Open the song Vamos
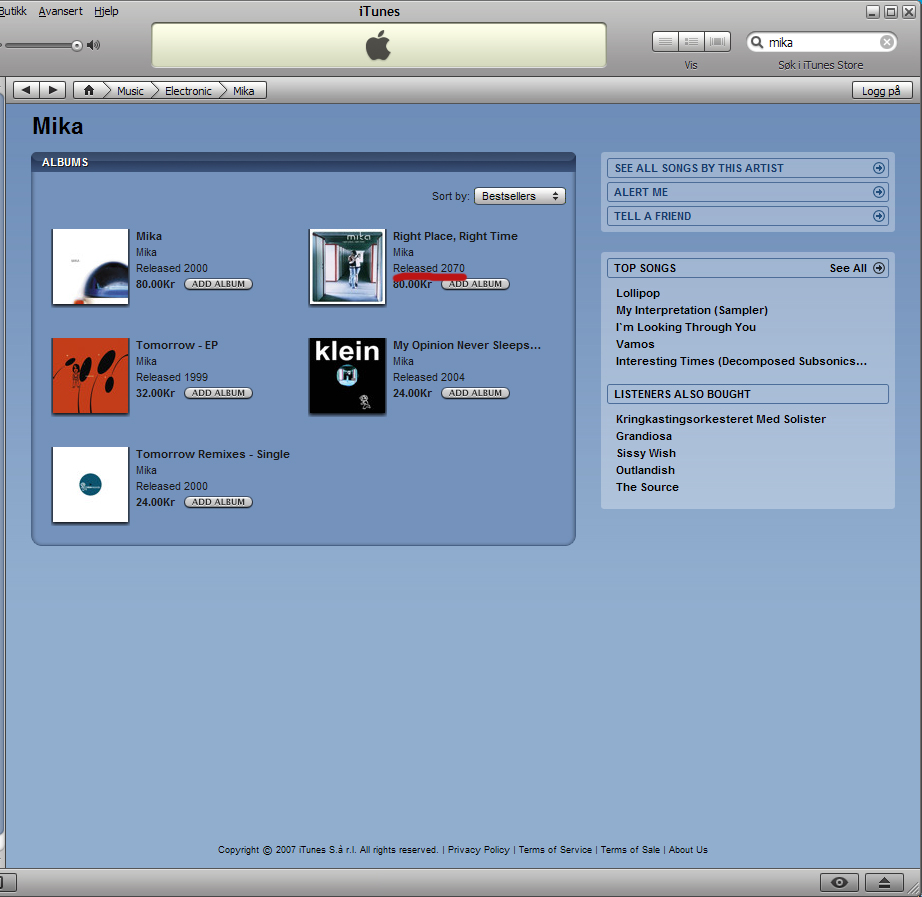 click(x=635, y=344)
